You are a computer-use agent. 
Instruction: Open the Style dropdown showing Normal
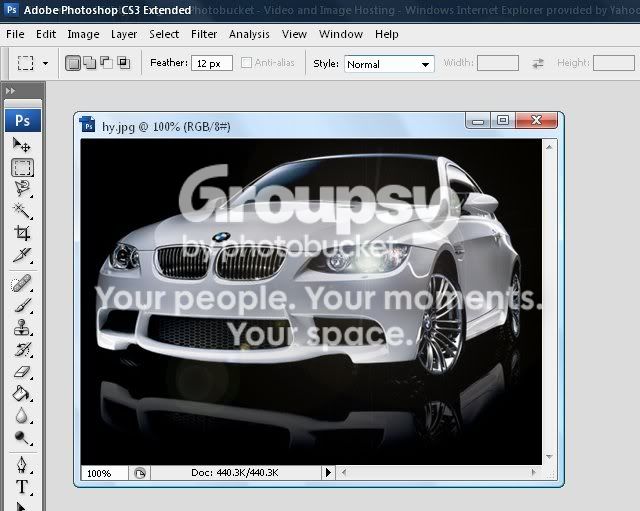point(389,64)
